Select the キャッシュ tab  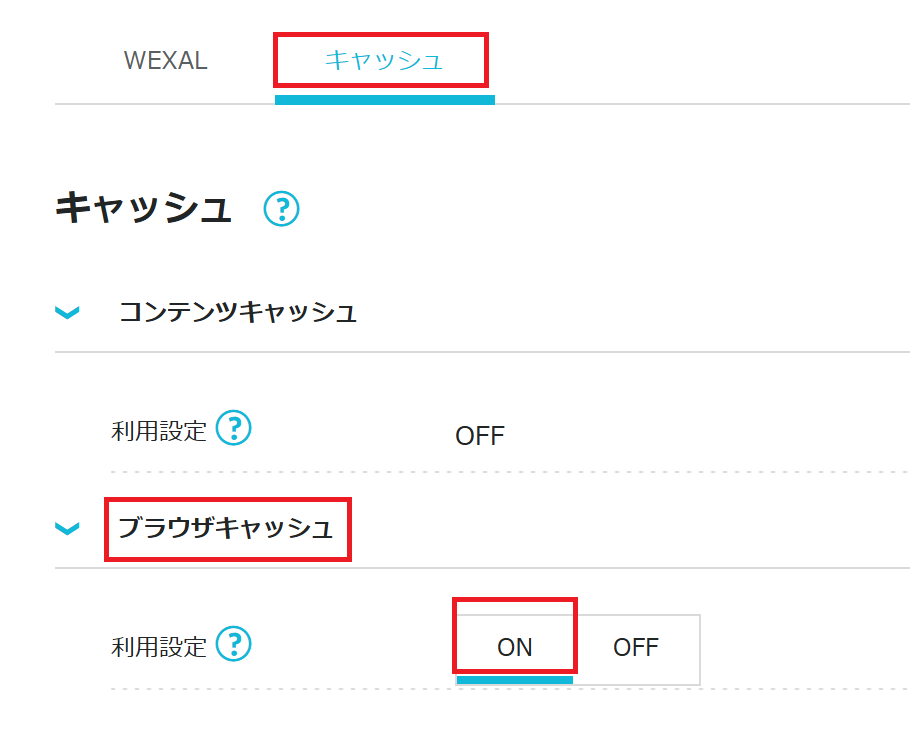tap(383, 60)
